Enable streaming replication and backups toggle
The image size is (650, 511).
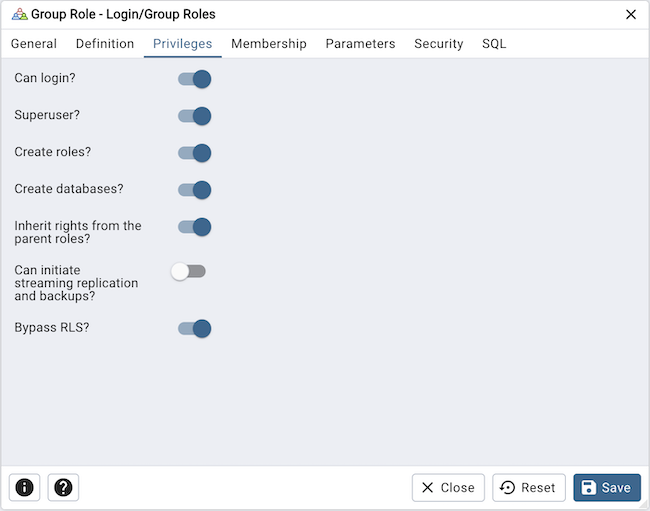coord(188,271)
